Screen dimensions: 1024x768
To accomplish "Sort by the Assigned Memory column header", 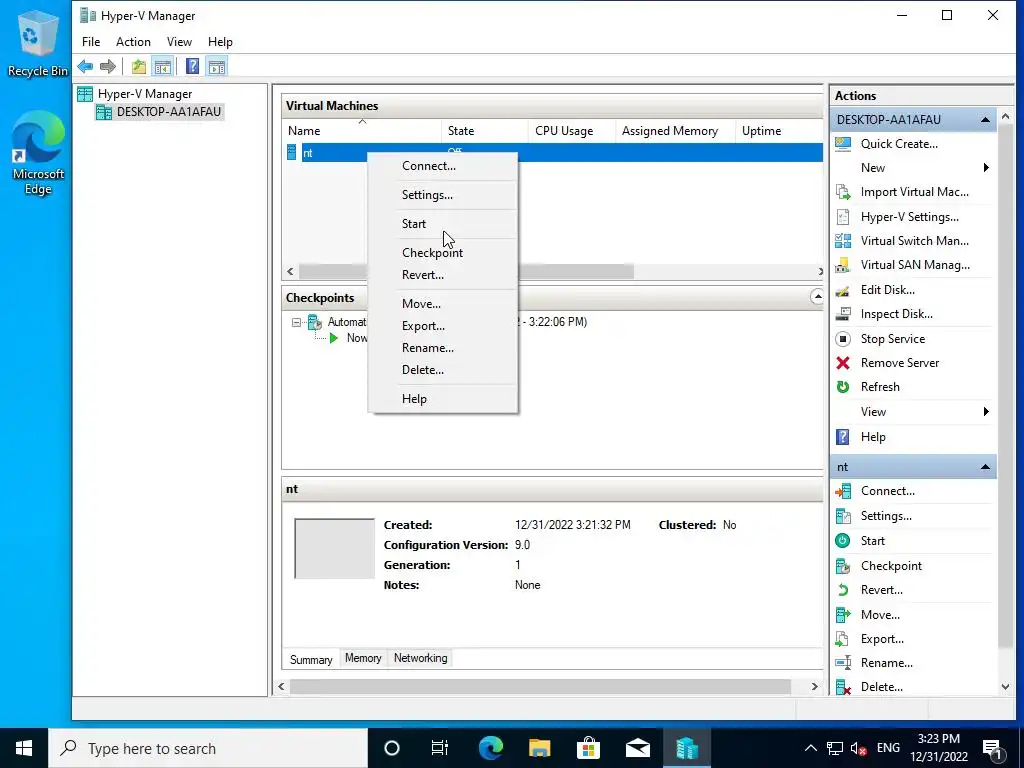I will point(676,131).
